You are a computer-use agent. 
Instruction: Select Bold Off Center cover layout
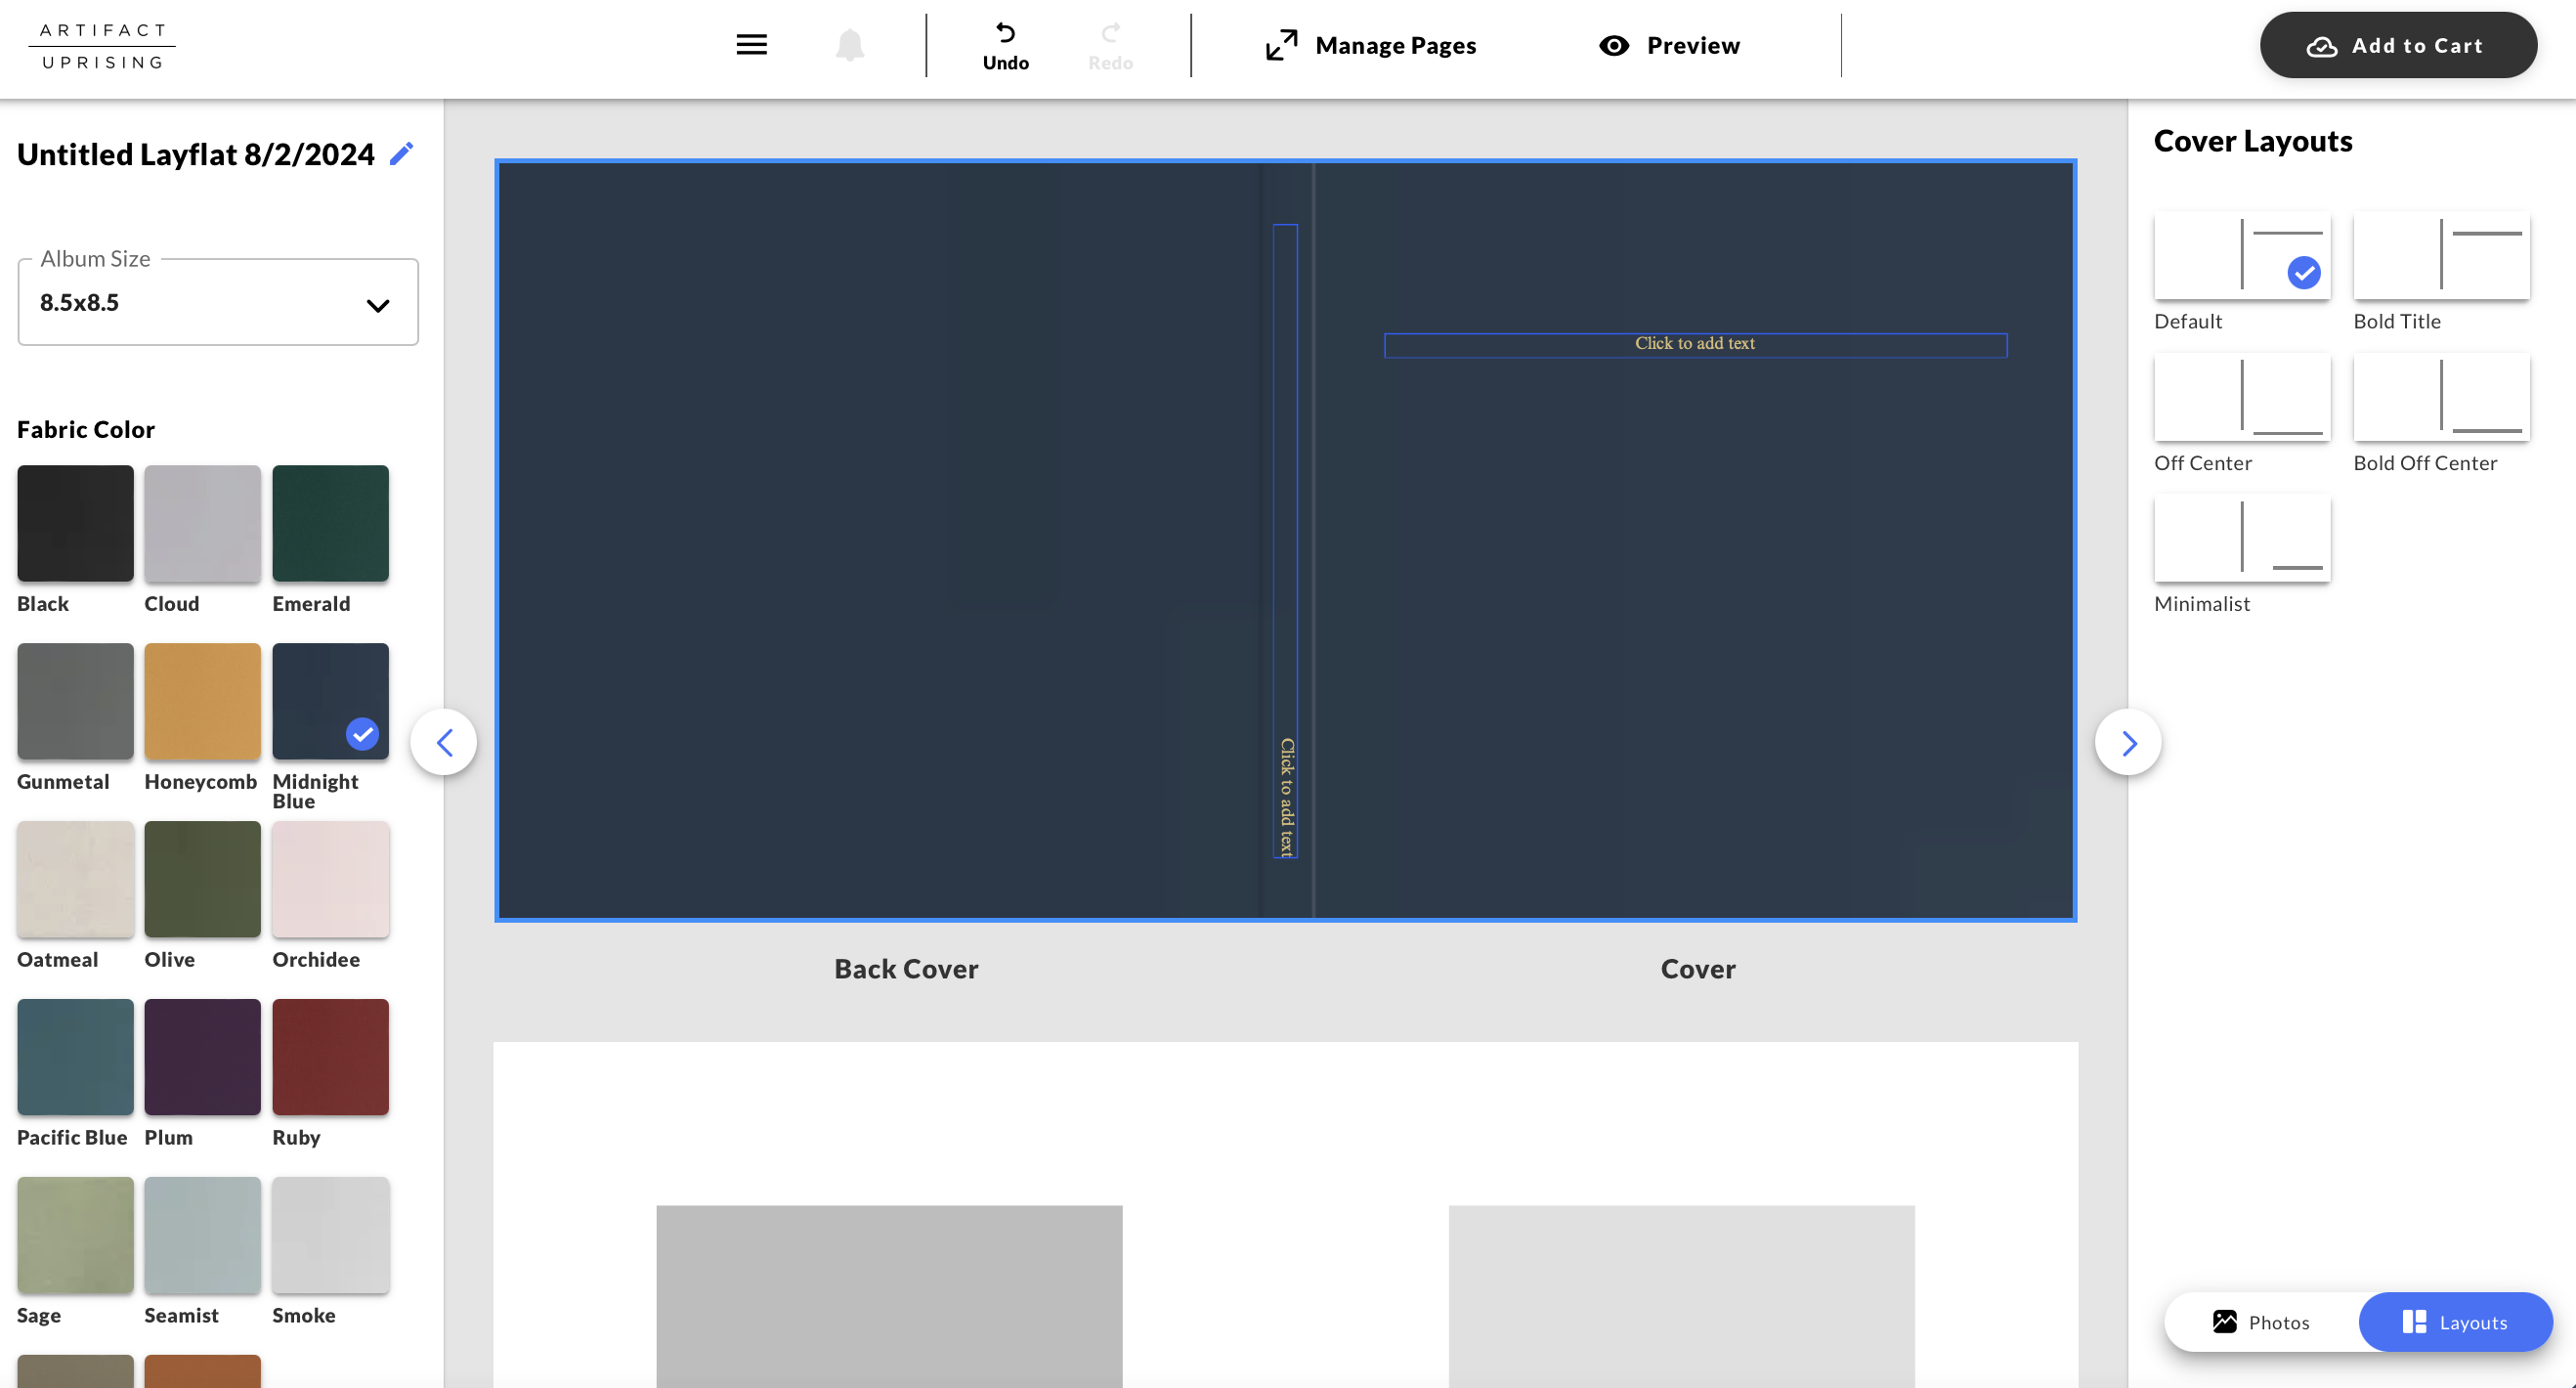click(2441, 397)
